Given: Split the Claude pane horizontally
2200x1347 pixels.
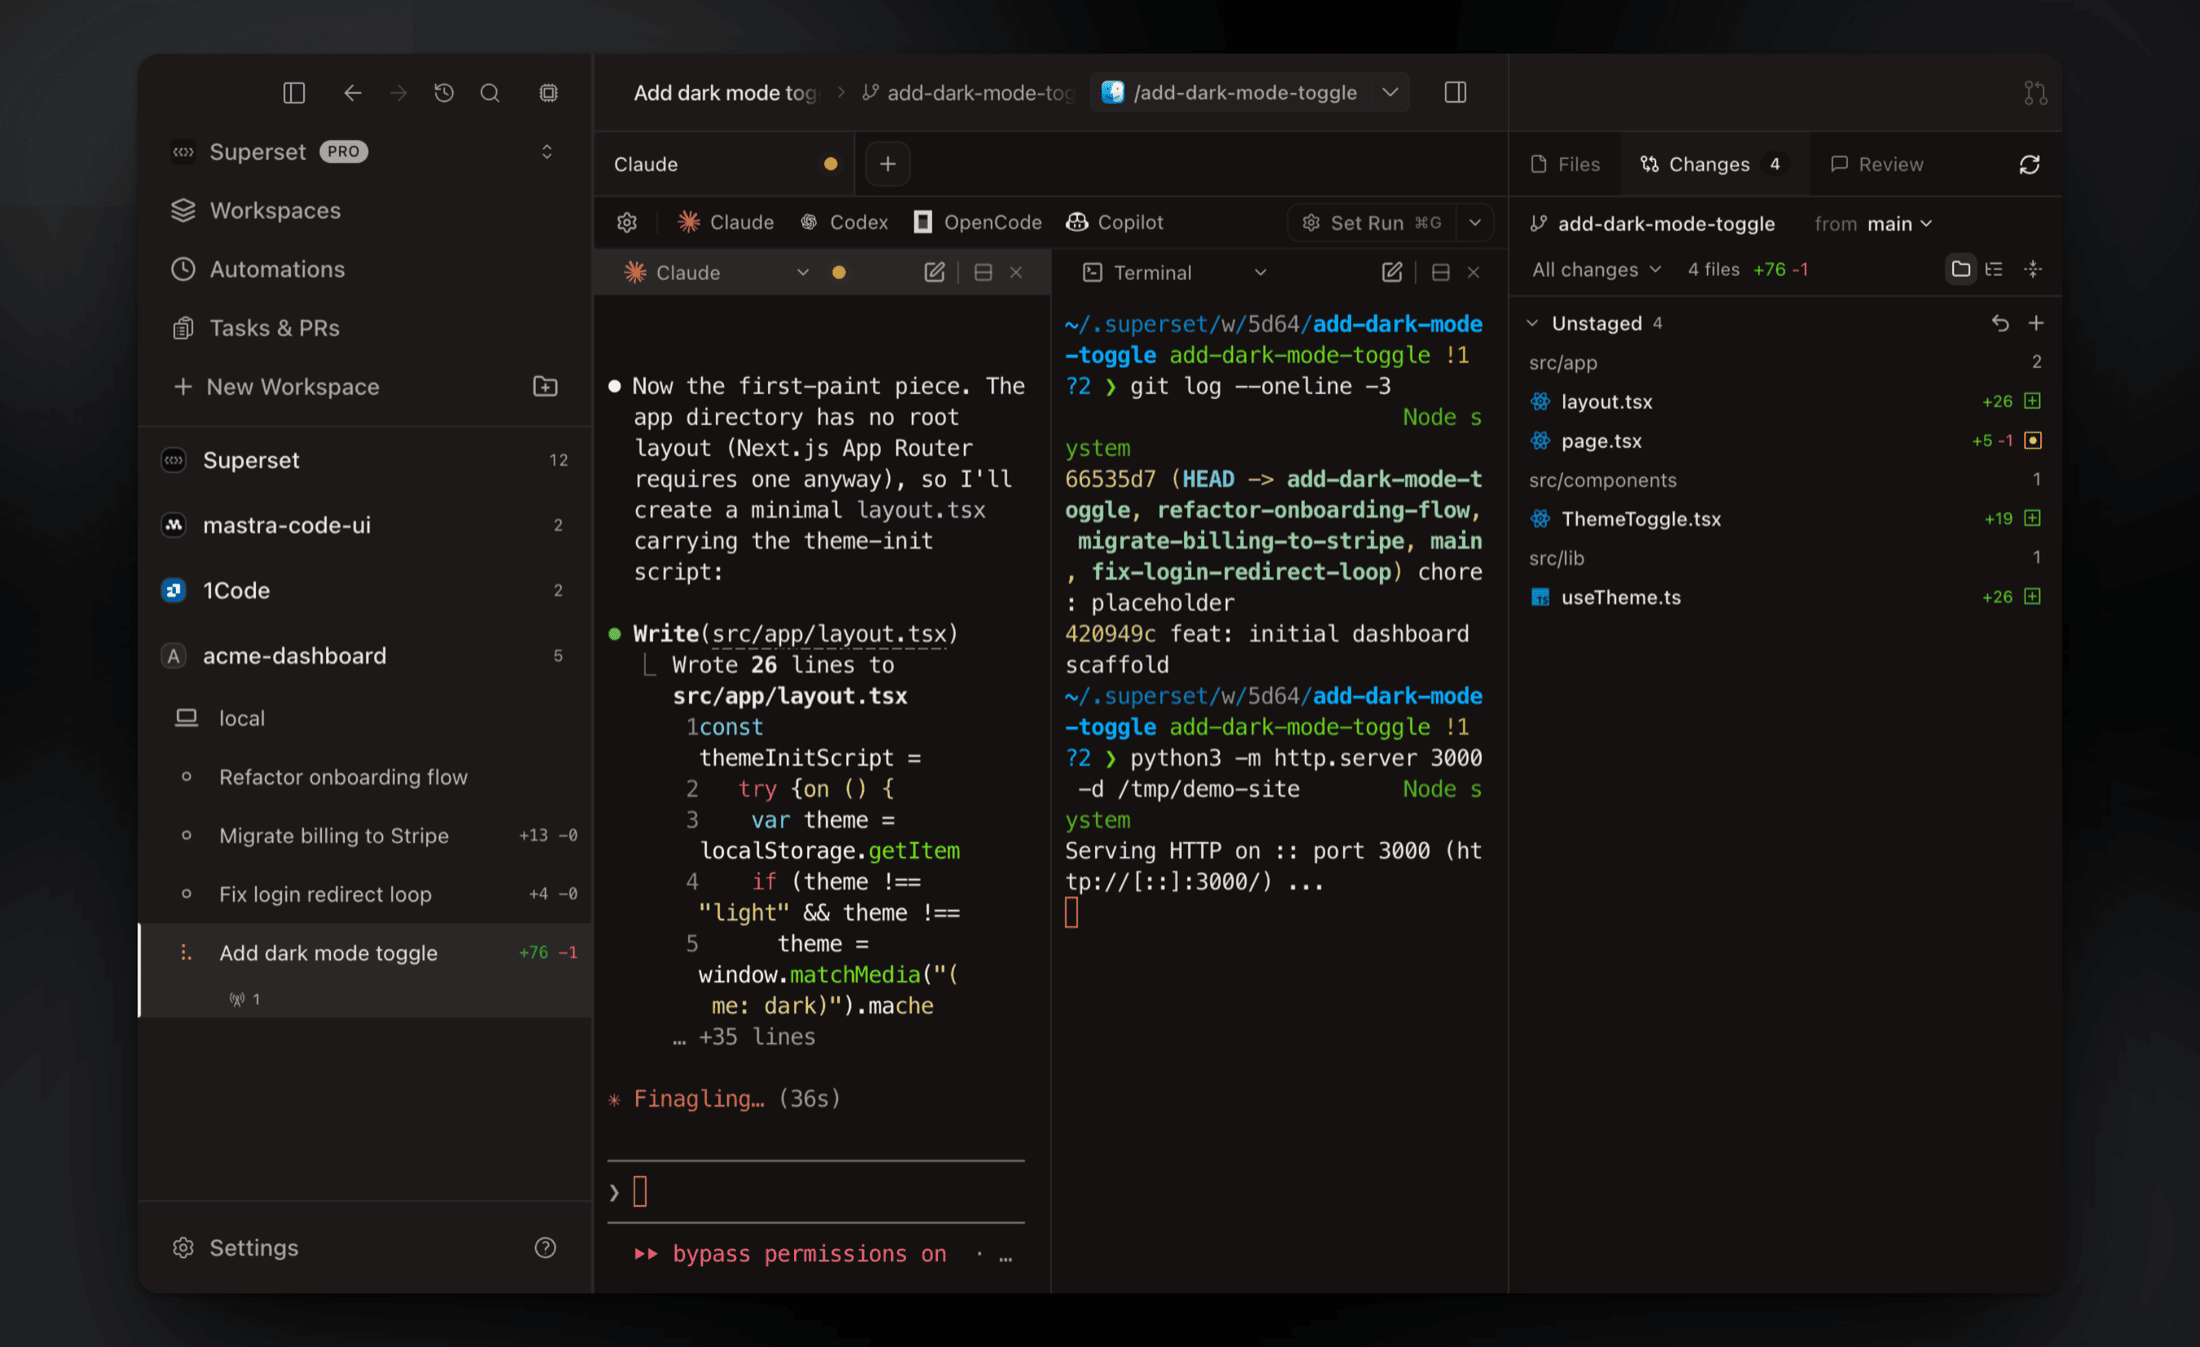Looking at the screenshot, I should tap(983, 272).
